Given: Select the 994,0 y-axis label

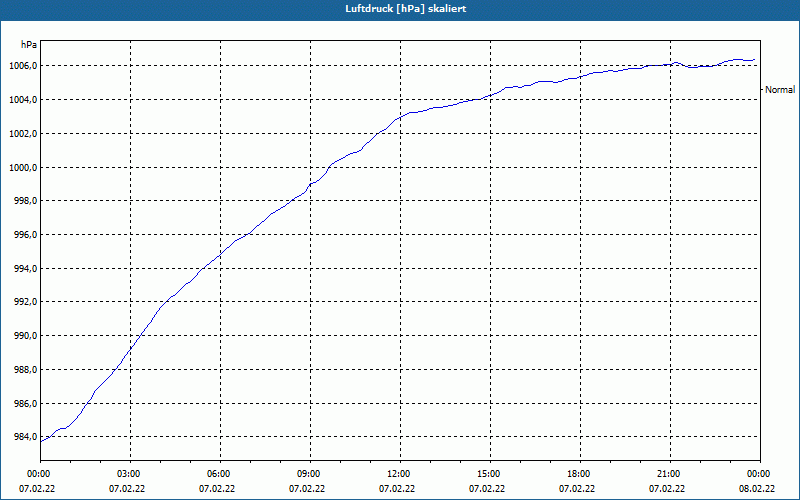Looking at the screenshot, I should [25, 268].
